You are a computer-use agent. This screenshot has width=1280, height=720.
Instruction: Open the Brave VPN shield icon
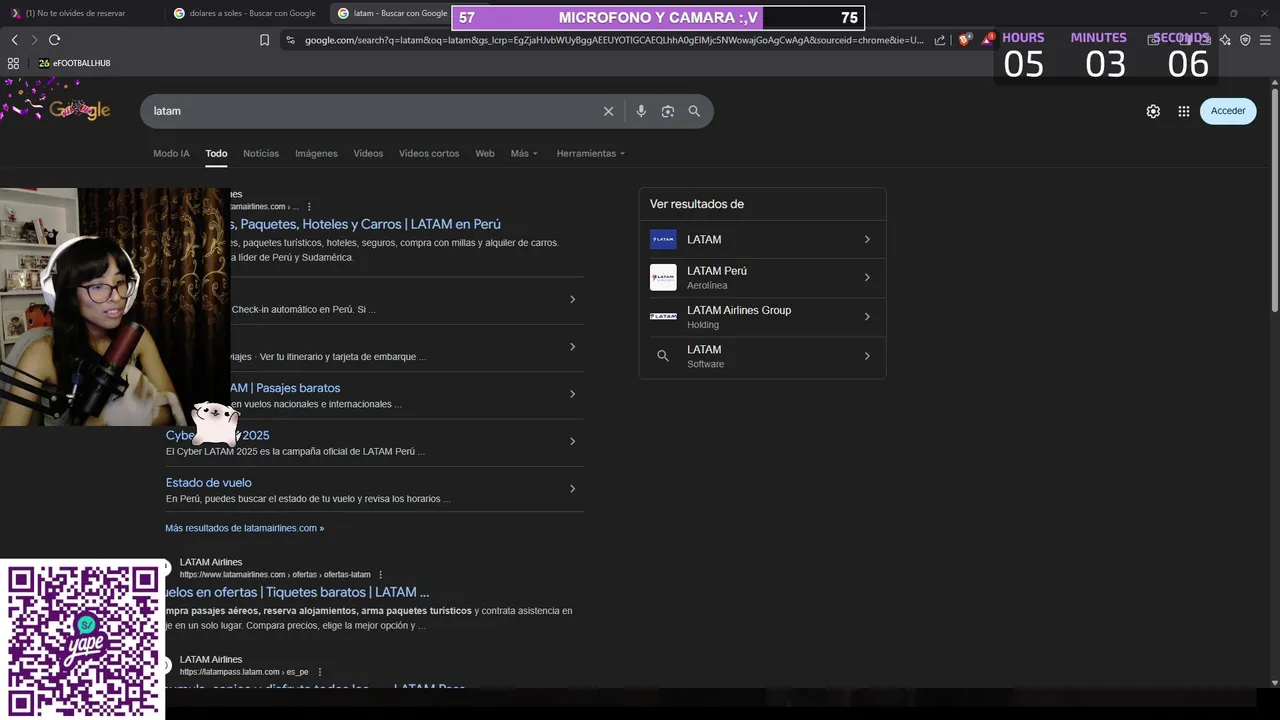(1245, 40)
